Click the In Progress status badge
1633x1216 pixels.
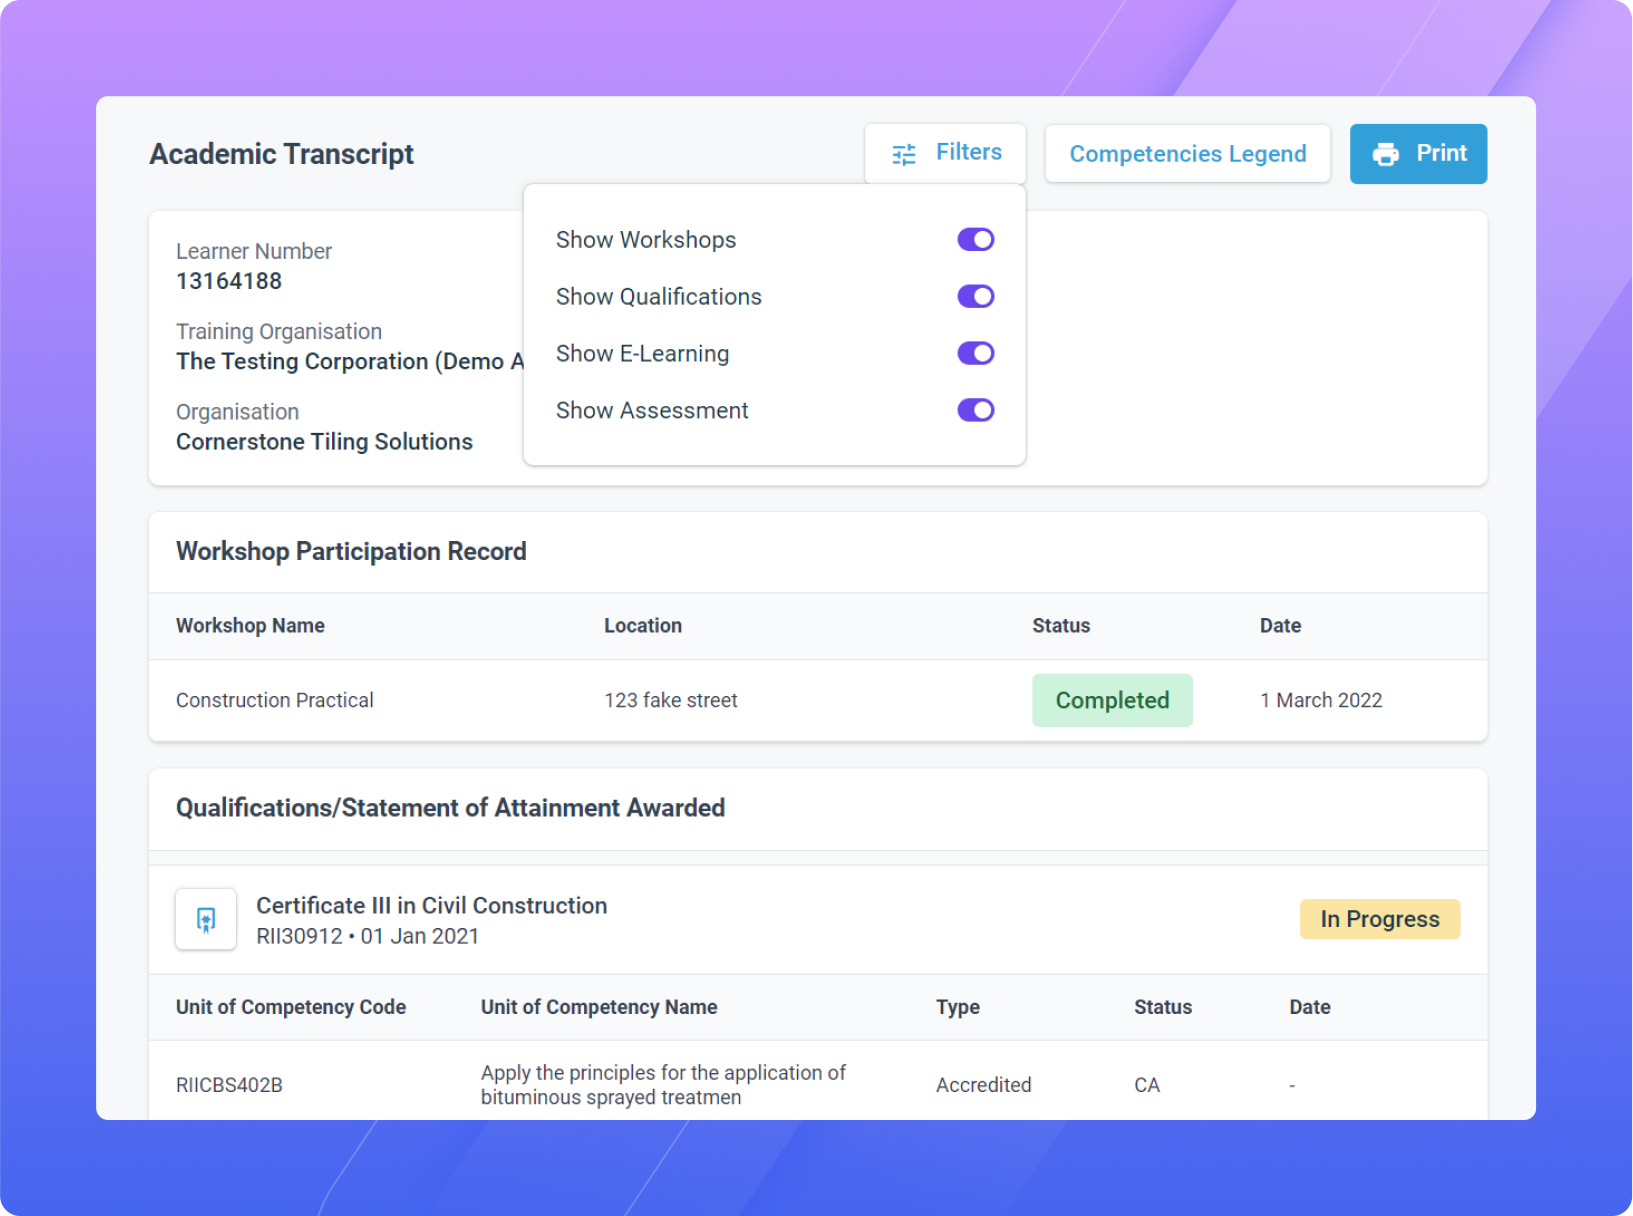click(1380, 918)
